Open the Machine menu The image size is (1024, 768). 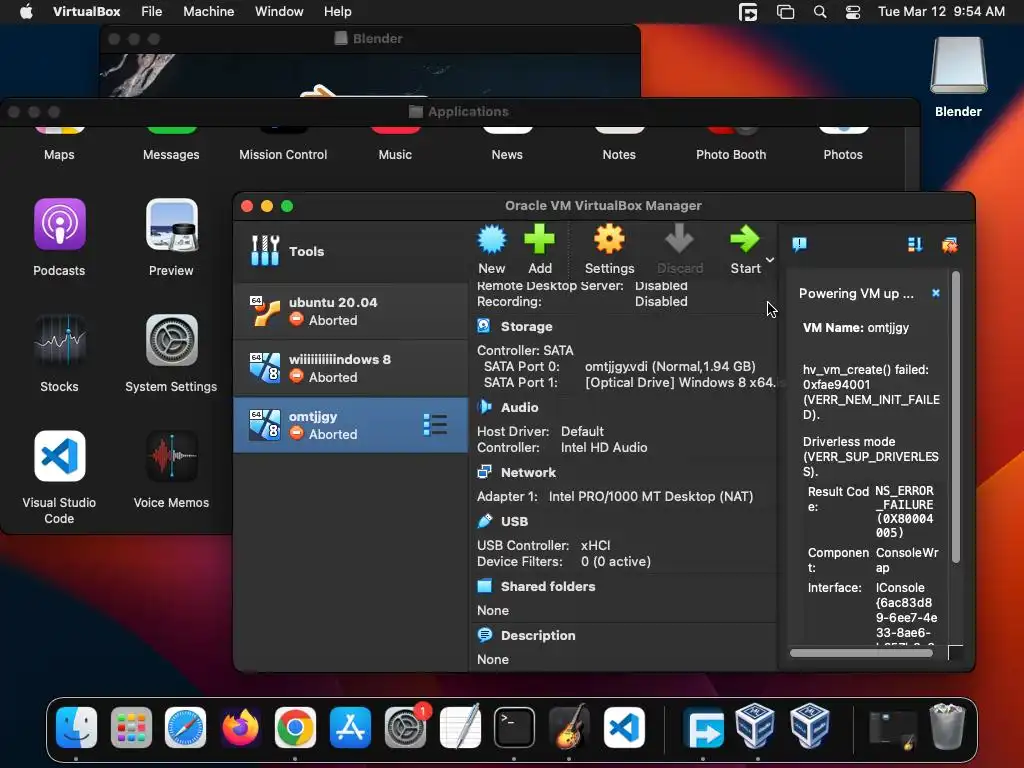point(208,12)
